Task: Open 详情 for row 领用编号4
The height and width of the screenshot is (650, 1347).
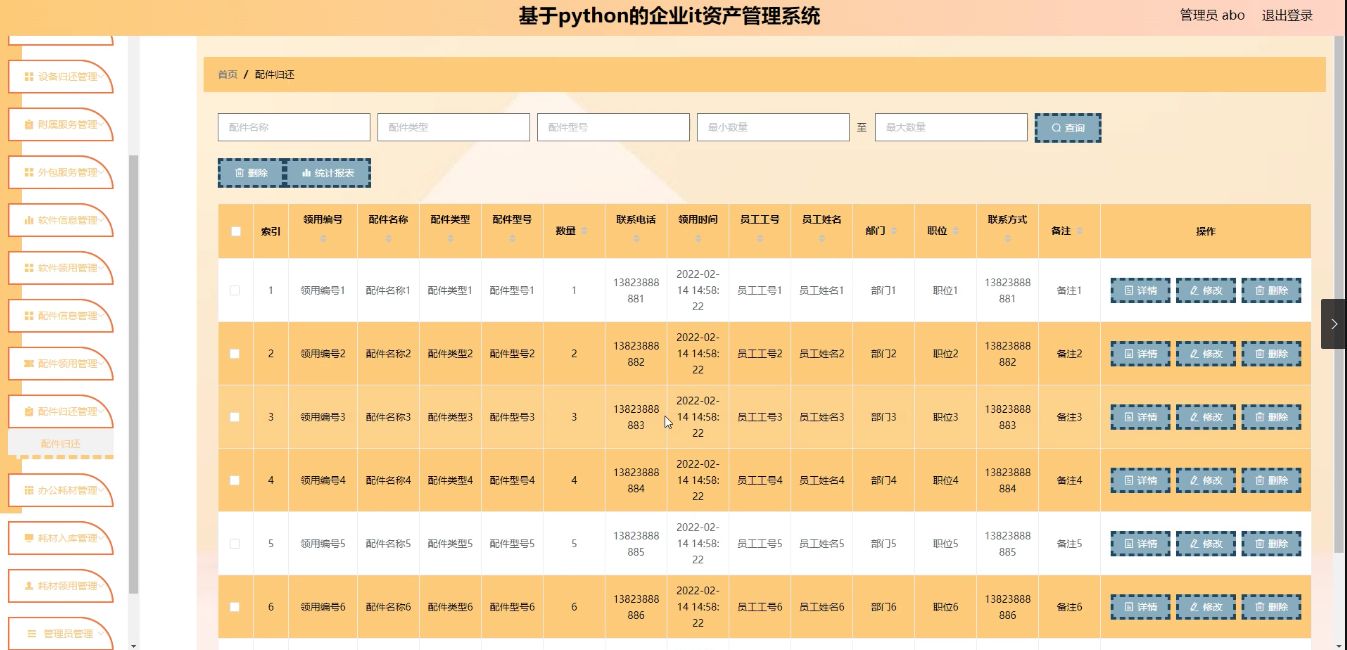Action: coord(1140,481)
